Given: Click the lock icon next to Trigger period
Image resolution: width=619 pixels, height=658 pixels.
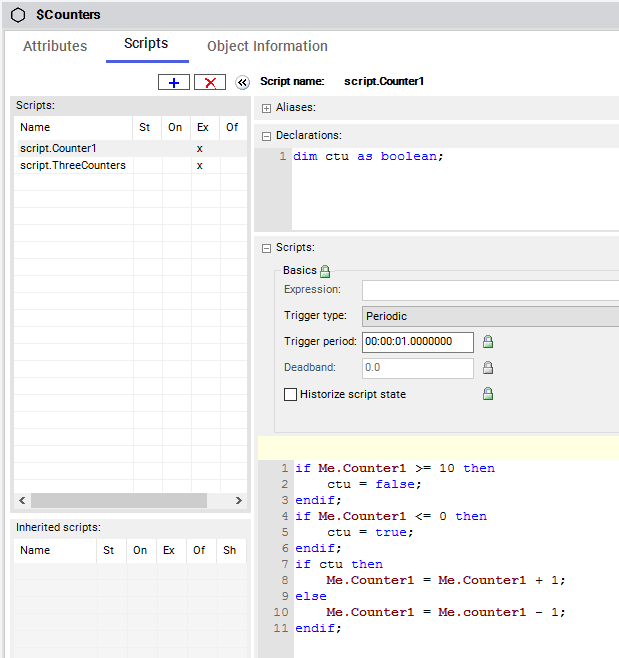Looking at the screenshot, I should click(x=488, y=341).
